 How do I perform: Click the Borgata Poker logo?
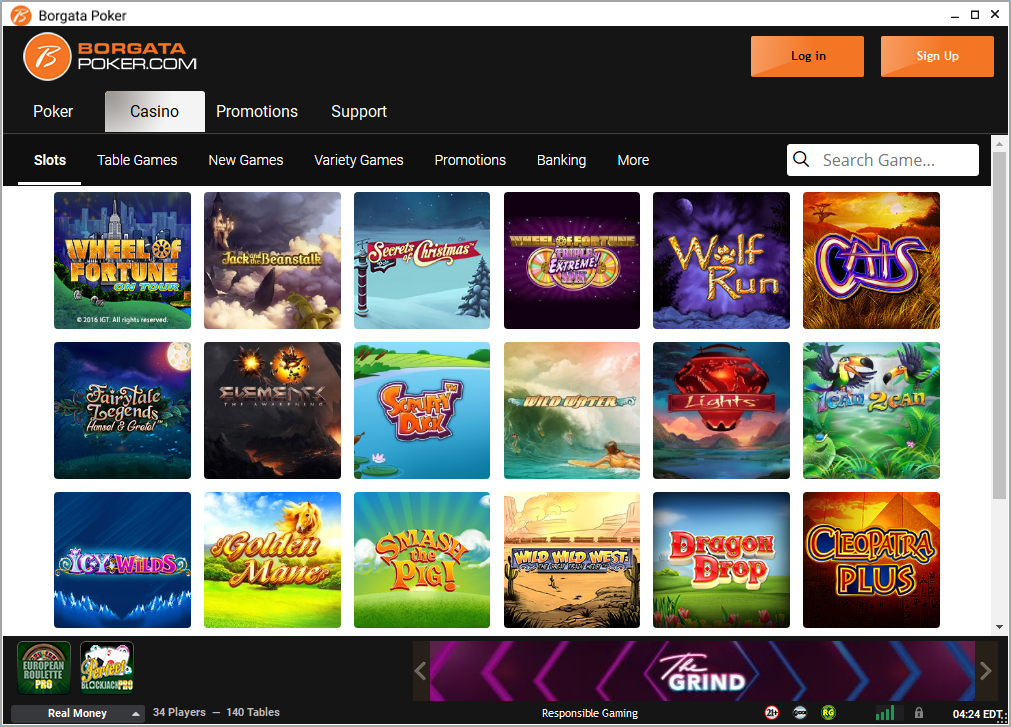click(110, 57)
